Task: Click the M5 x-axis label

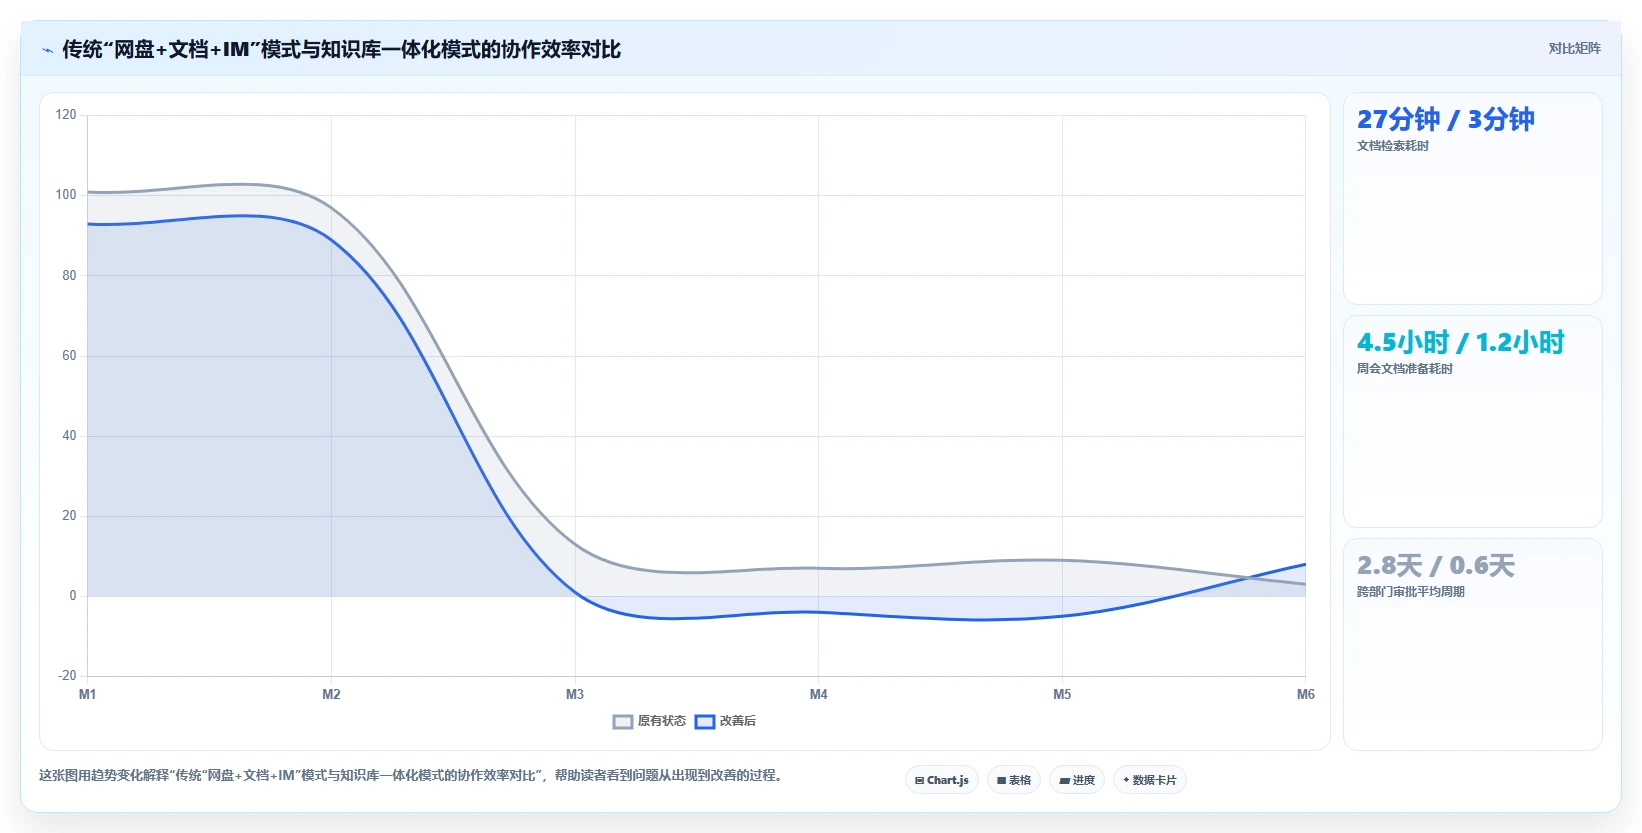Action: 1062,694
